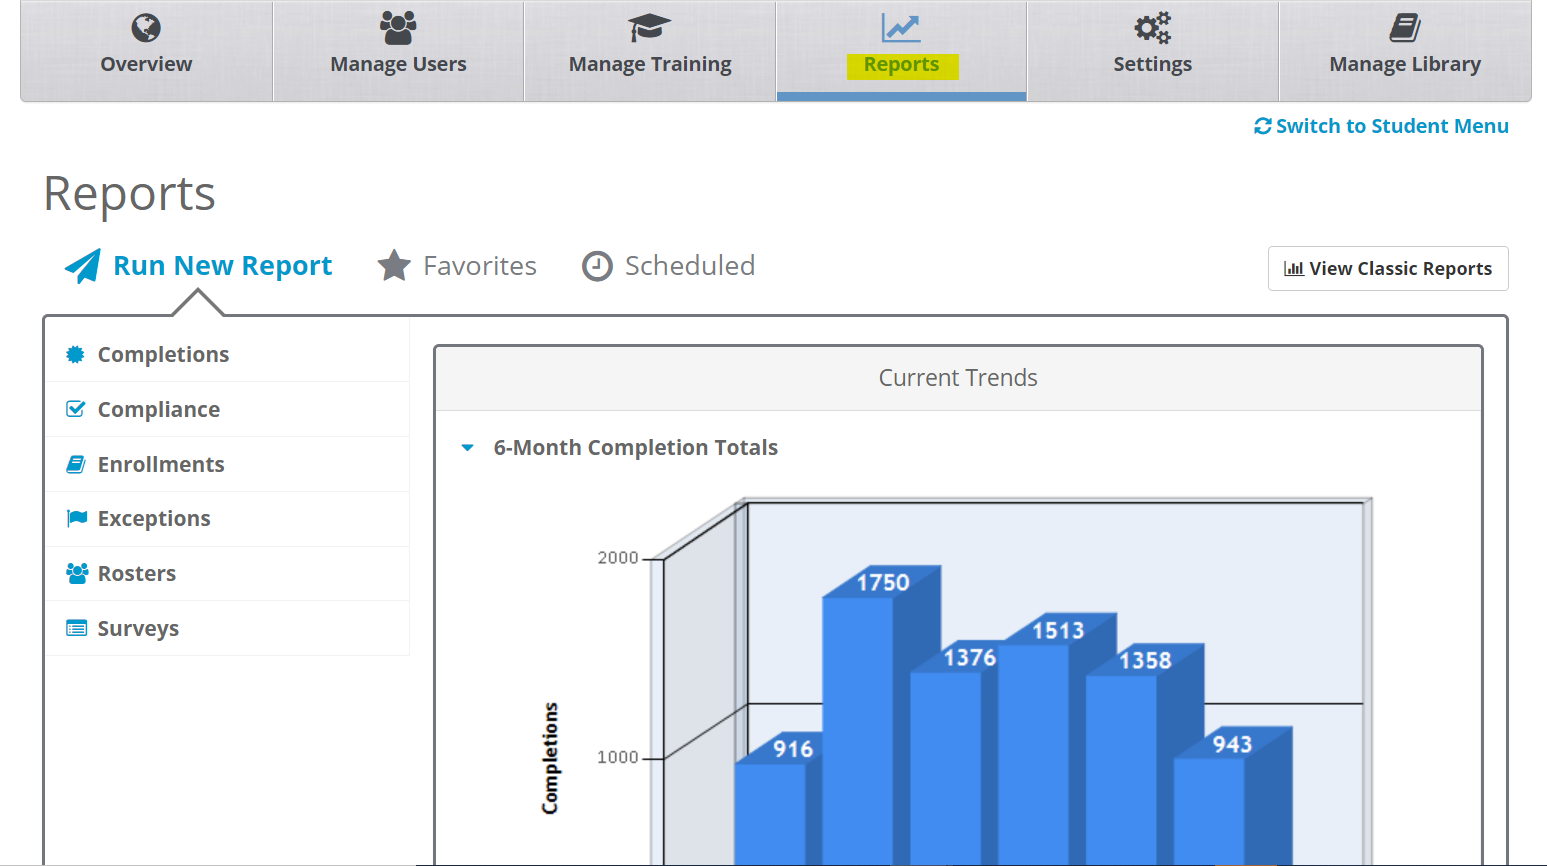The width and height of the screenshot is (1547, 866).
Task: Click the chart bar labeled 1513
Action: 1033,754
